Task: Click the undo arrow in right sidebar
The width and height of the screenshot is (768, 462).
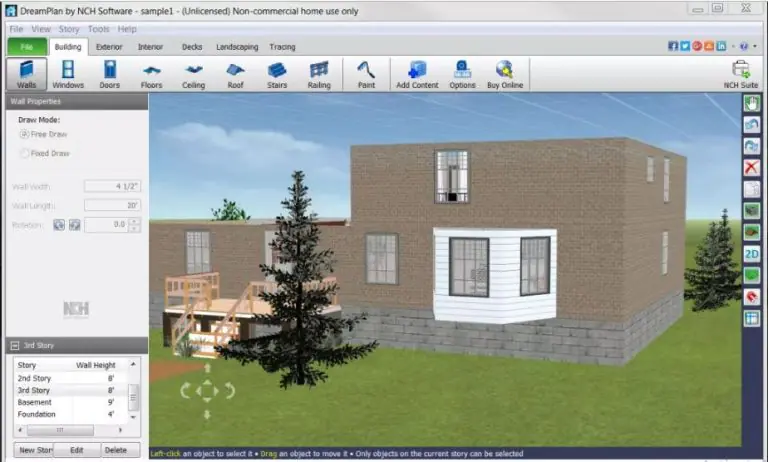Action: pyautogui.click(x=751, y=125)
